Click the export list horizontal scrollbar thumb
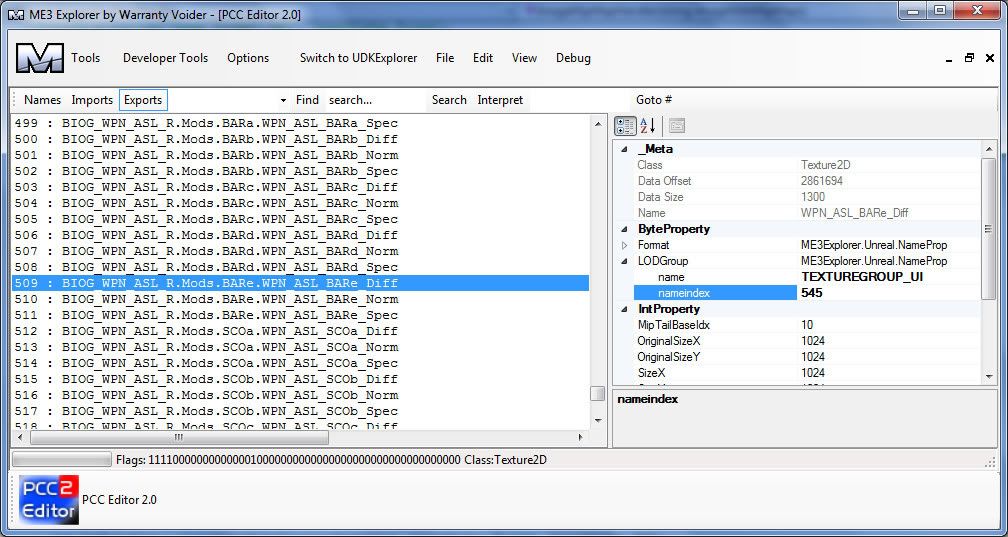The height and width of the screenshot is (537, 1008). point(179,437)
